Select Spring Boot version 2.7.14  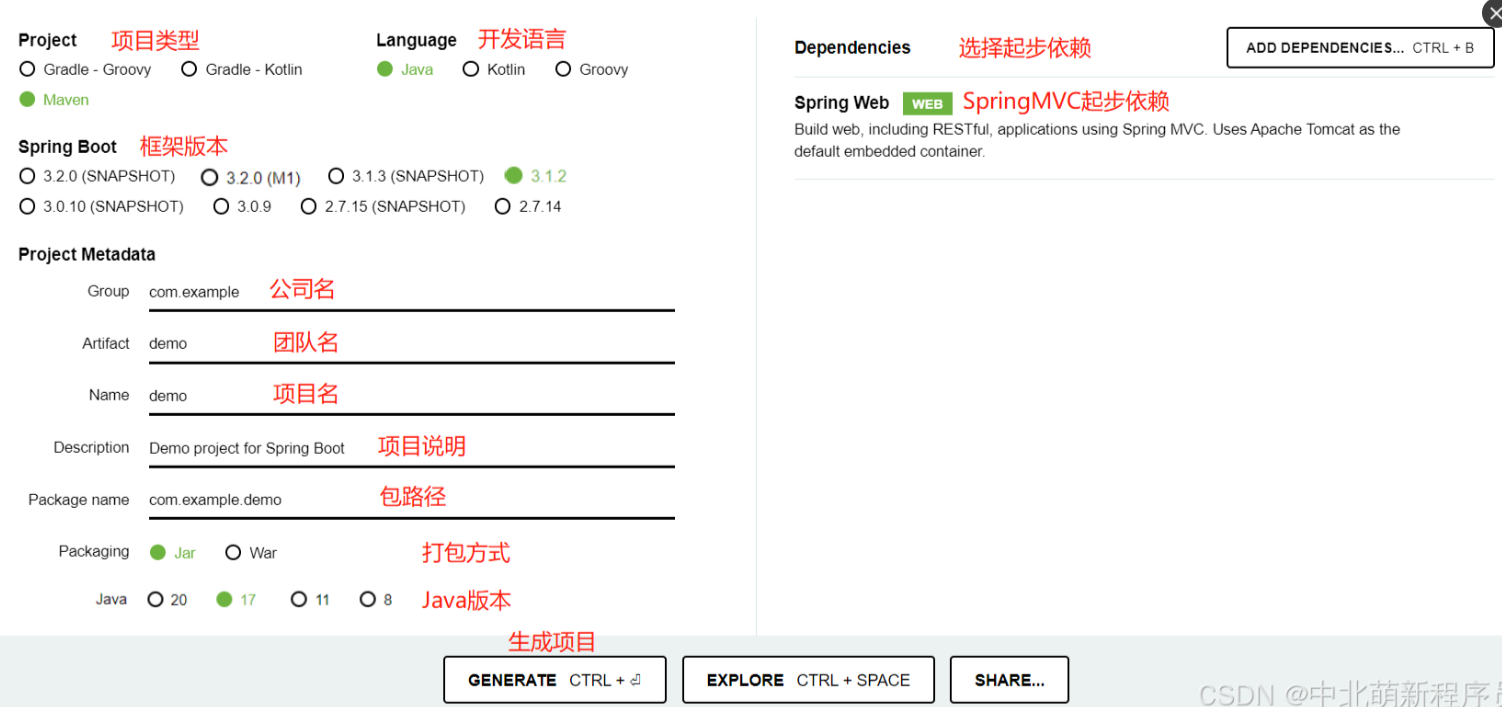point(528,206)
